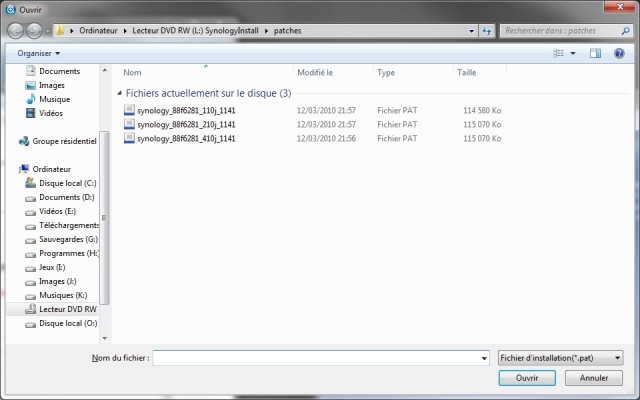Open Programmes (H:) drive

[x=69, y=253]
